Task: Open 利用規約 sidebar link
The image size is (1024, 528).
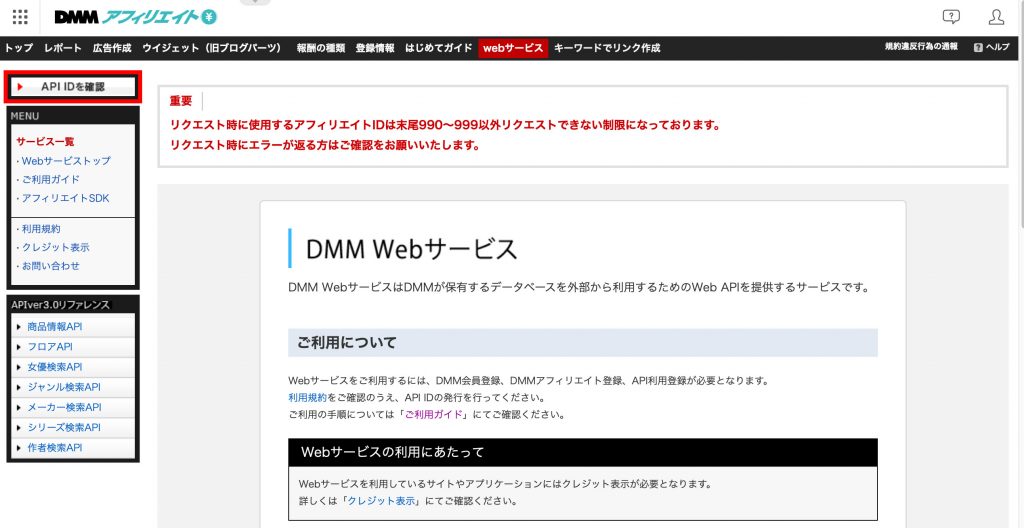Action: [41, 229]
